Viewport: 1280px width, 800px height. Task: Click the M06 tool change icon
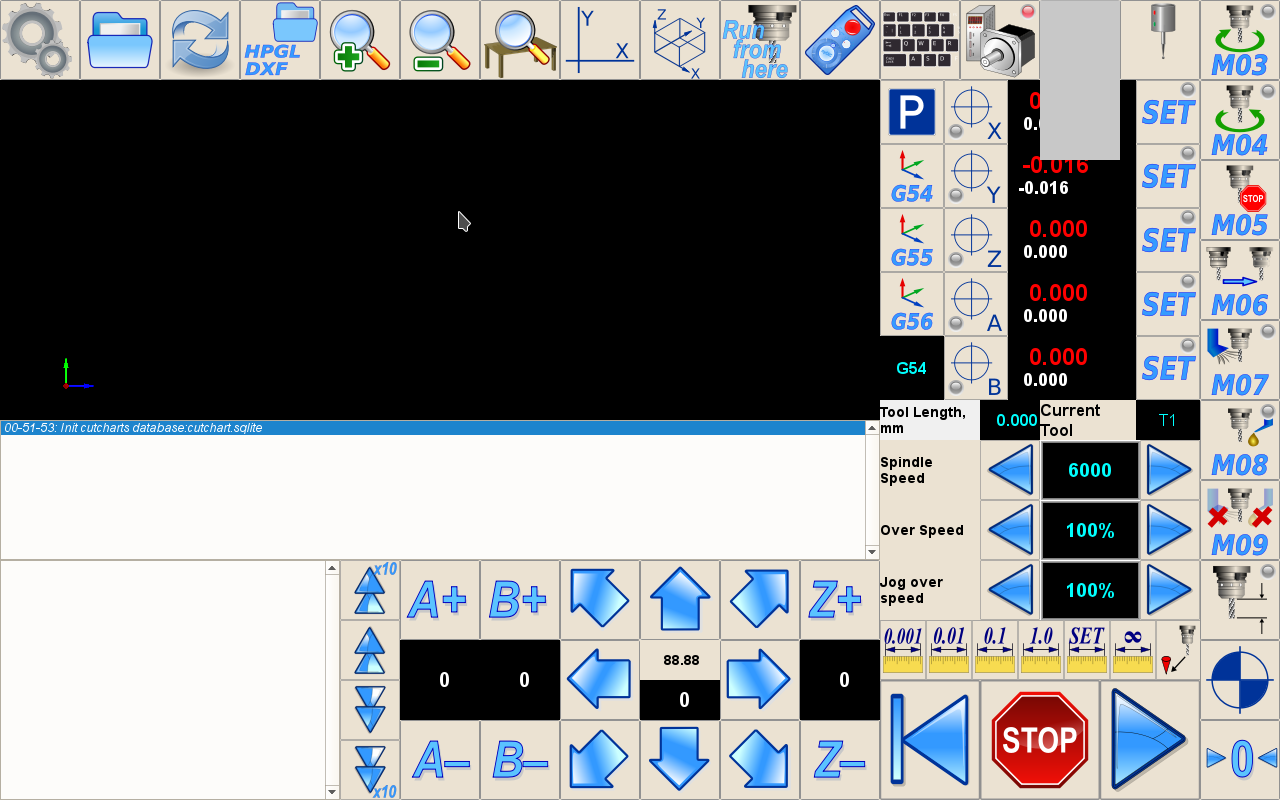(1239, 280)
